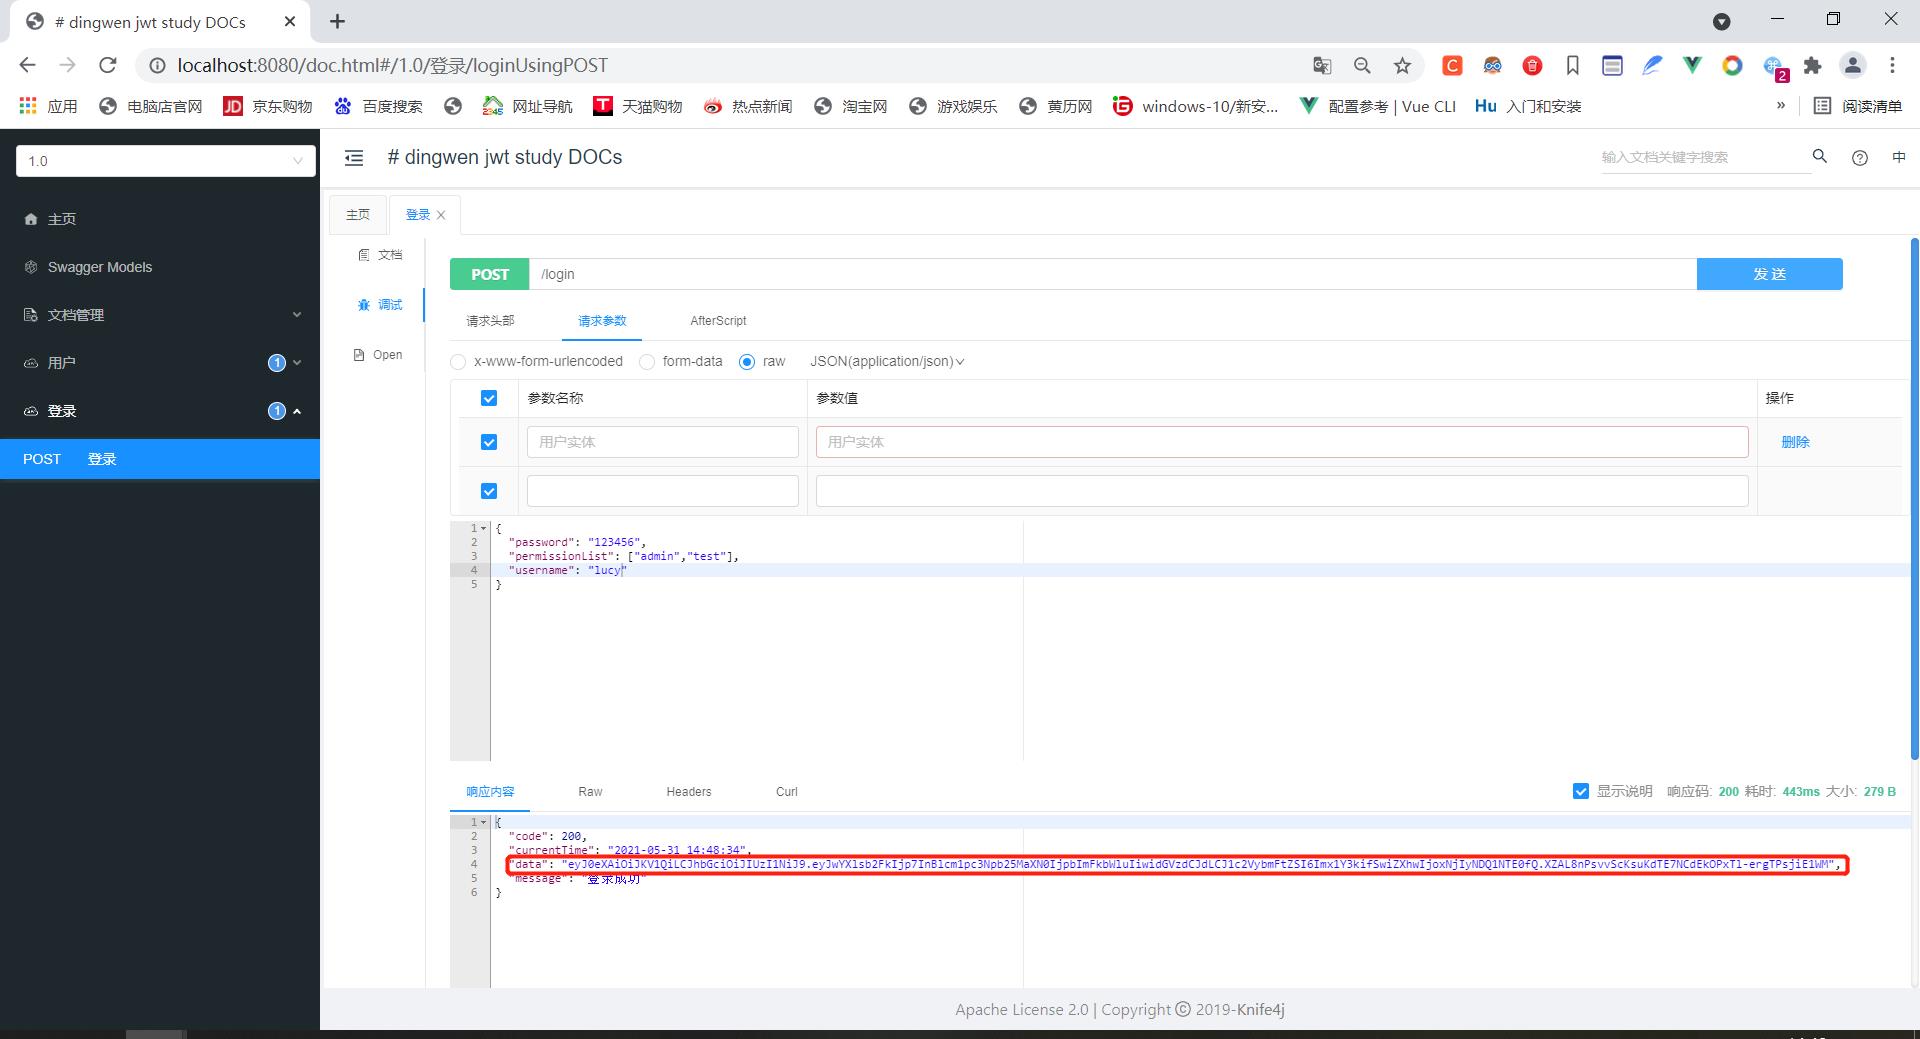Open the JSON(application/json) content type dropdown
Image resolution: width=1920 pixels, height=1039 pixels.
(x=887, y=362)
